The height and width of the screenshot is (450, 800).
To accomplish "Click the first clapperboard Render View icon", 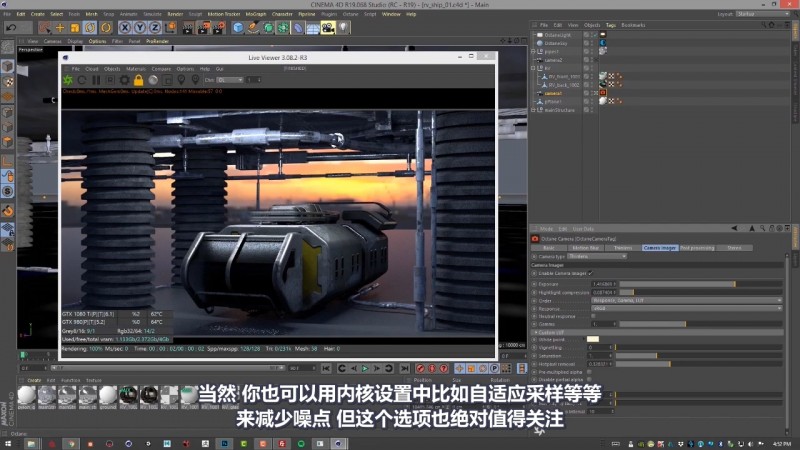I will click(x=188, y=28).
